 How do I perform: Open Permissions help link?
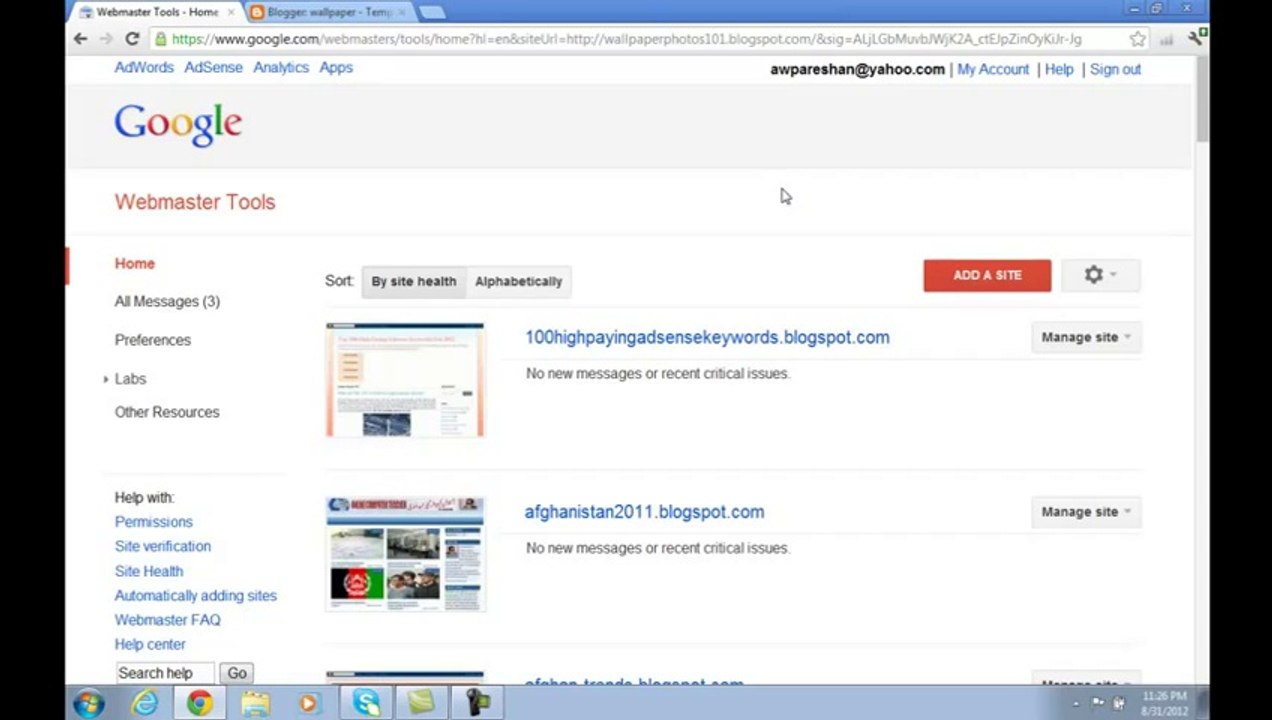(154, 522)
